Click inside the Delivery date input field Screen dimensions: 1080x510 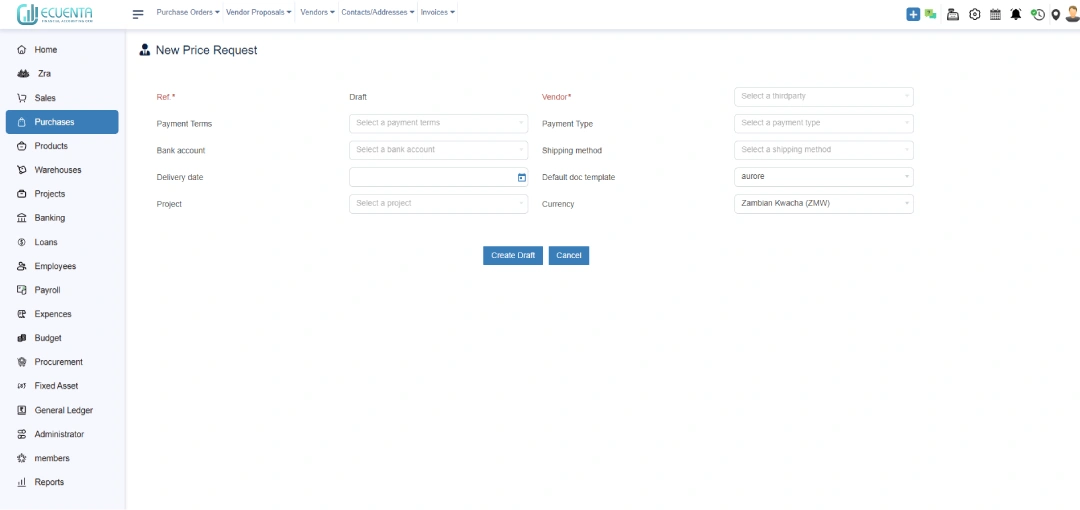[x=433, y=177]
